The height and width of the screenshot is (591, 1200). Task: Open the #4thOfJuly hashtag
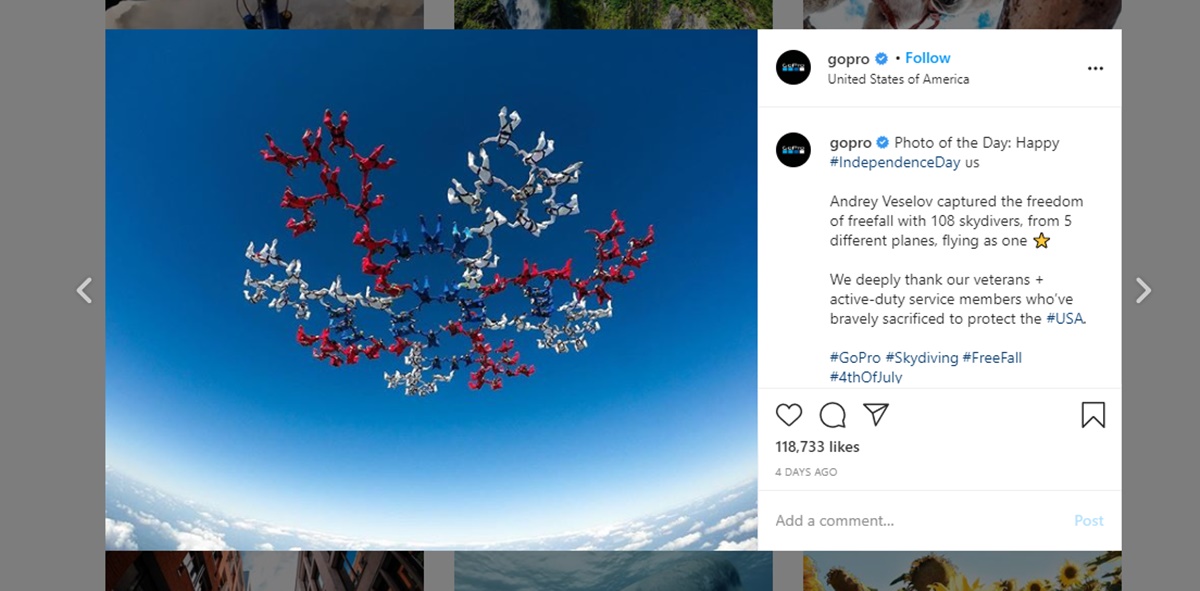866,377
